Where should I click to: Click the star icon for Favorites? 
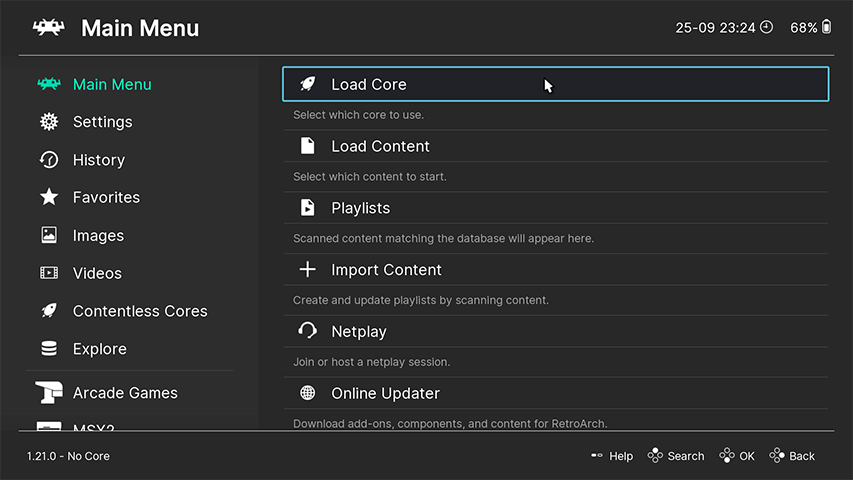[49, 197]
